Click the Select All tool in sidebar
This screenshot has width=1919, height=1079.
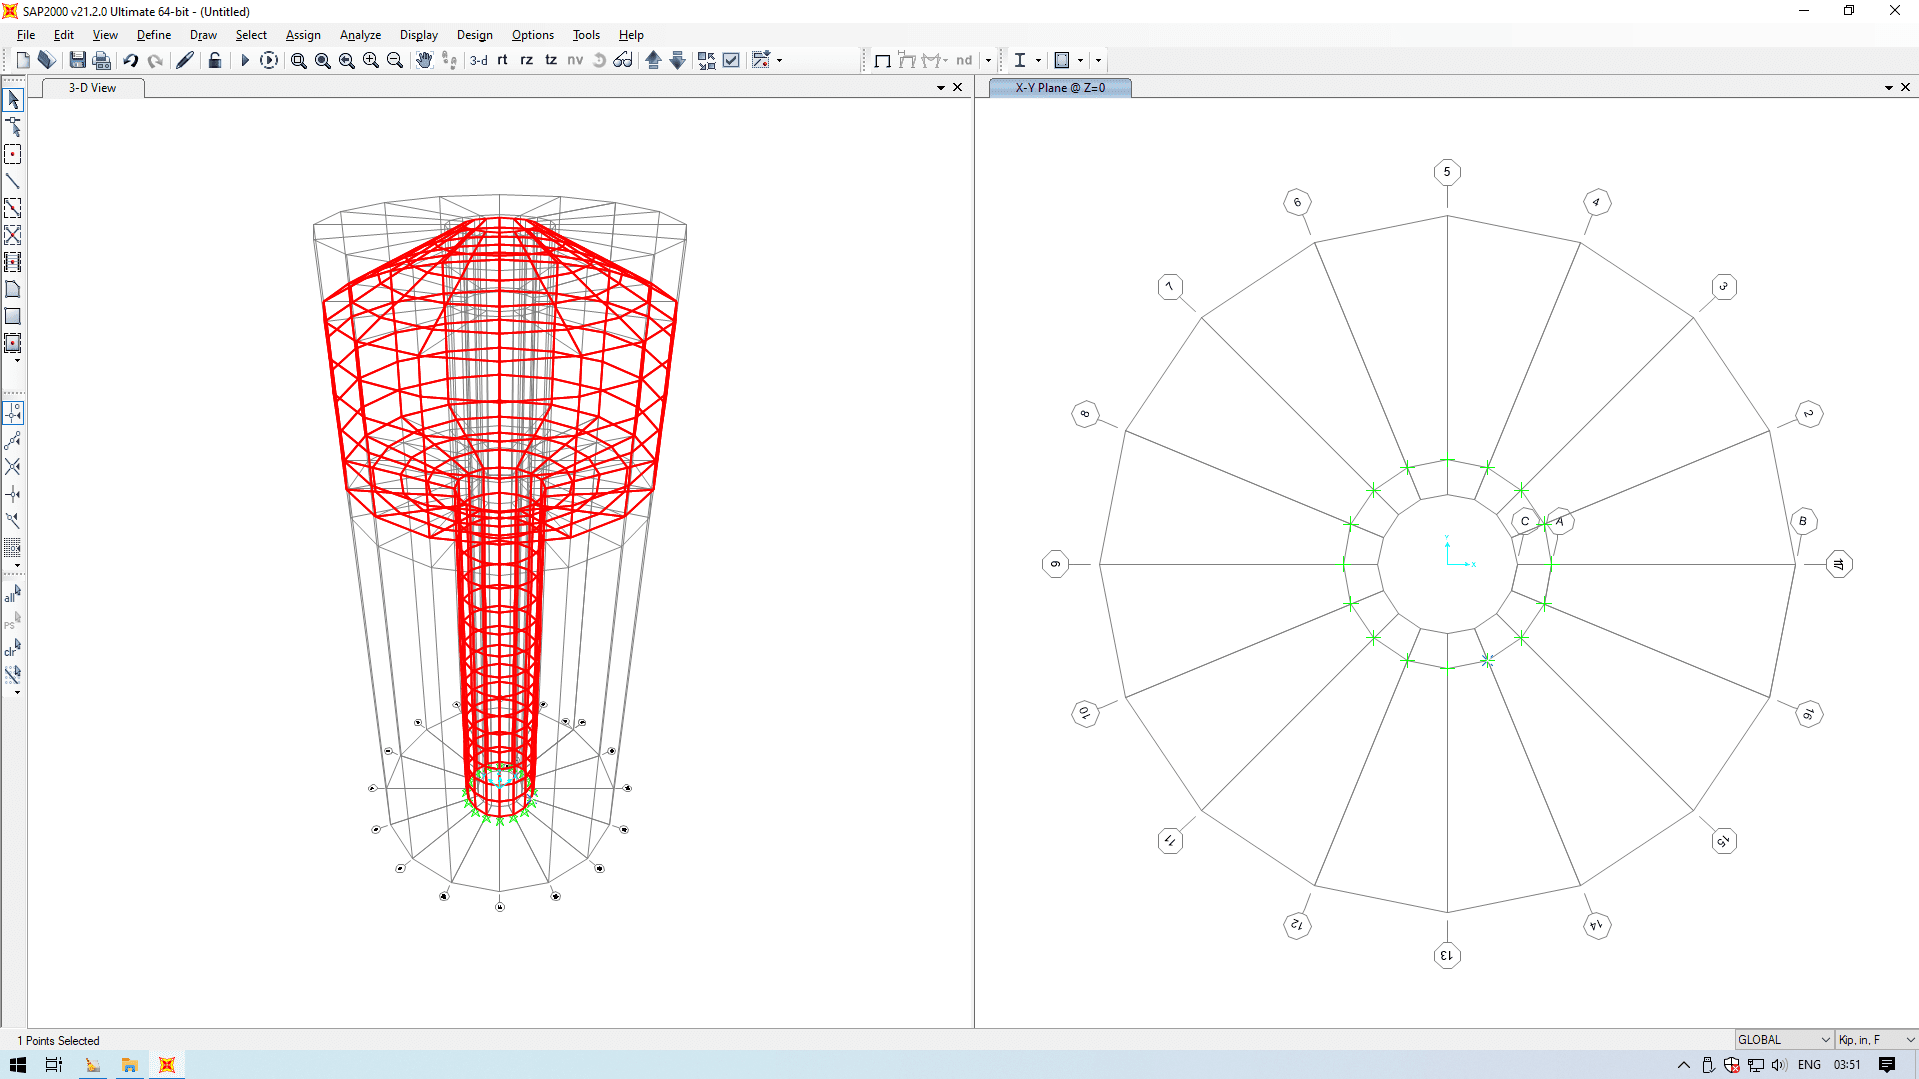(x=13, y=595)
